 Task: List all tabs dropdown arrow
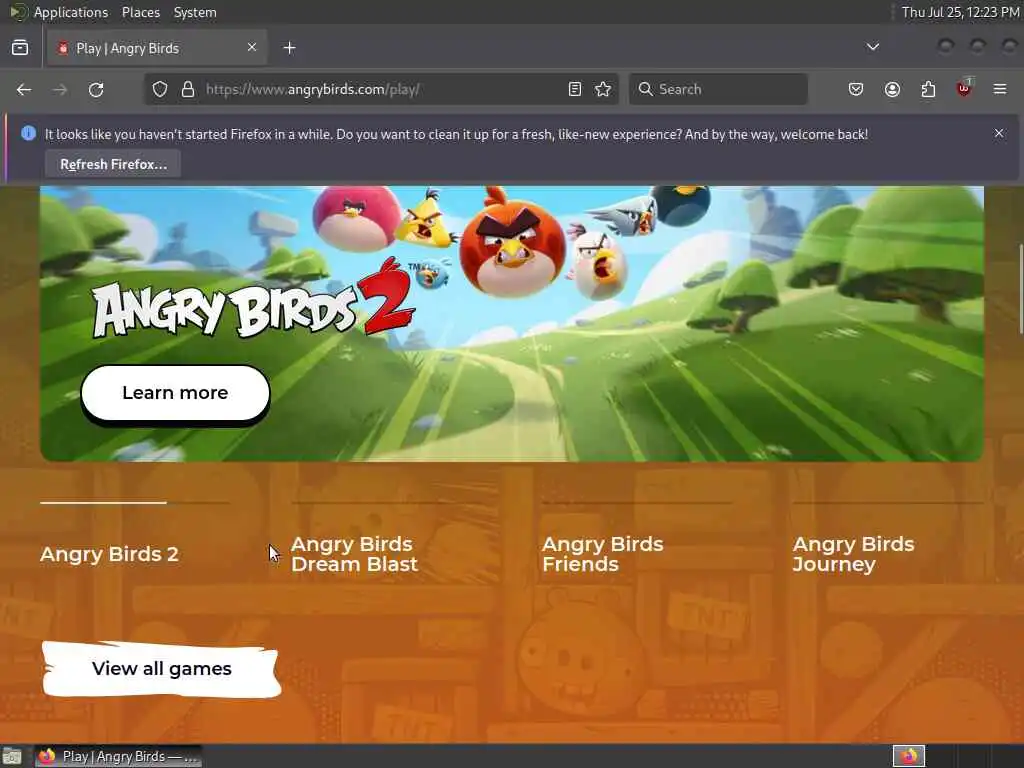coord(872,47)
